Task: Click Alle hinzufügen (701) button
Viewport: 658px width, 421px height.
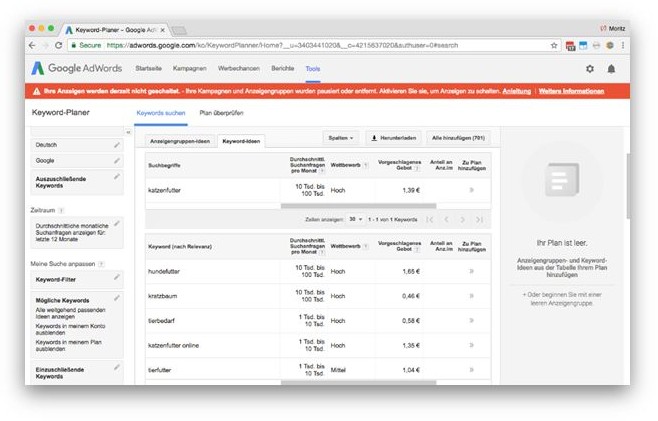Action: 458,137
